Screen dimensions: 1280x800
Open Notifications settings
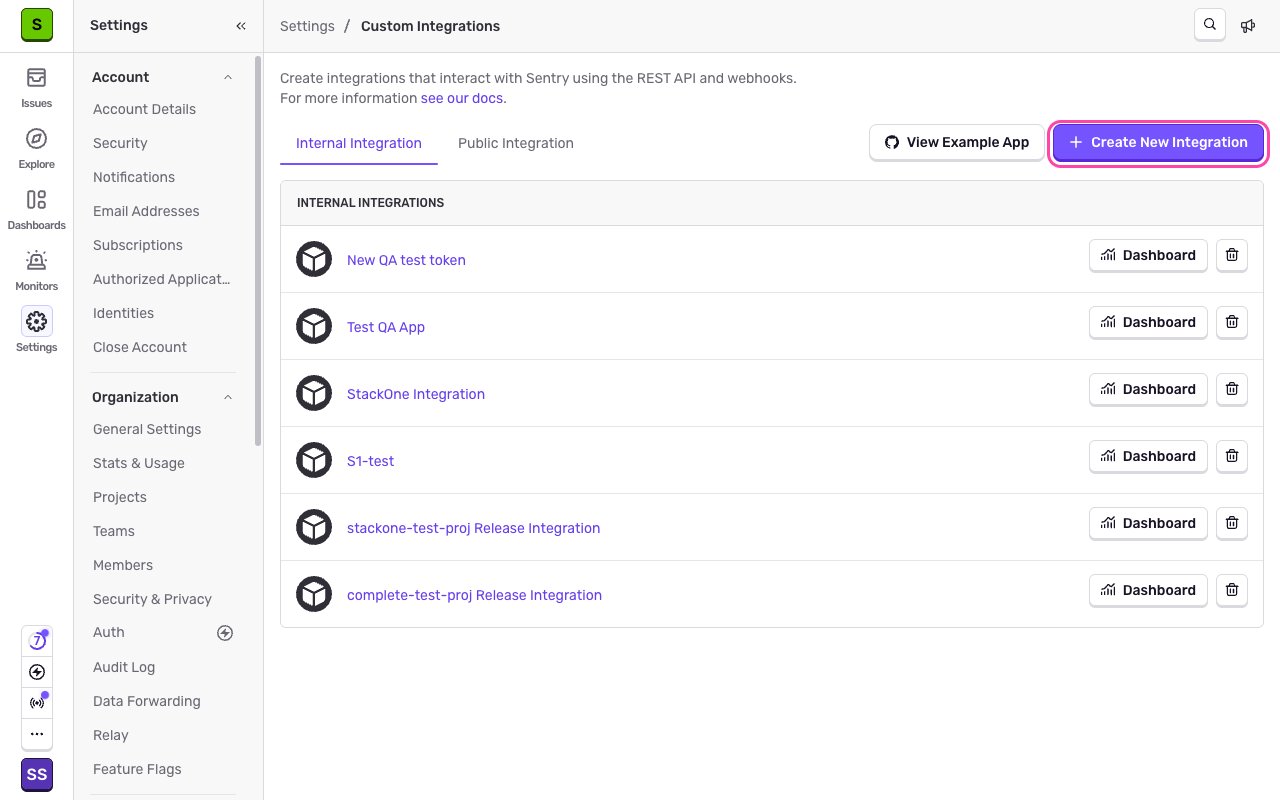134,177
